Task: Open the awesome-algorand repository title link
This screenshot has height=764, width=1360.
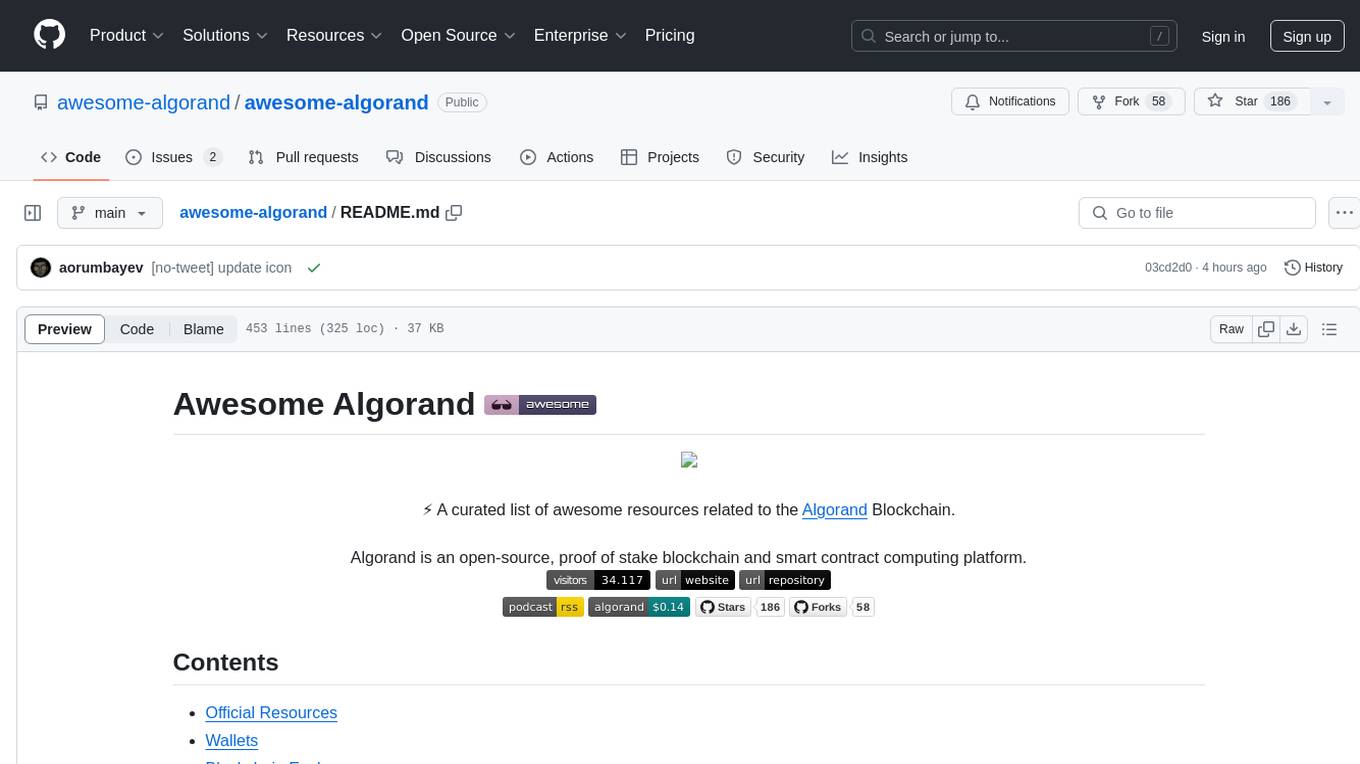Action: tap(336, 102)
